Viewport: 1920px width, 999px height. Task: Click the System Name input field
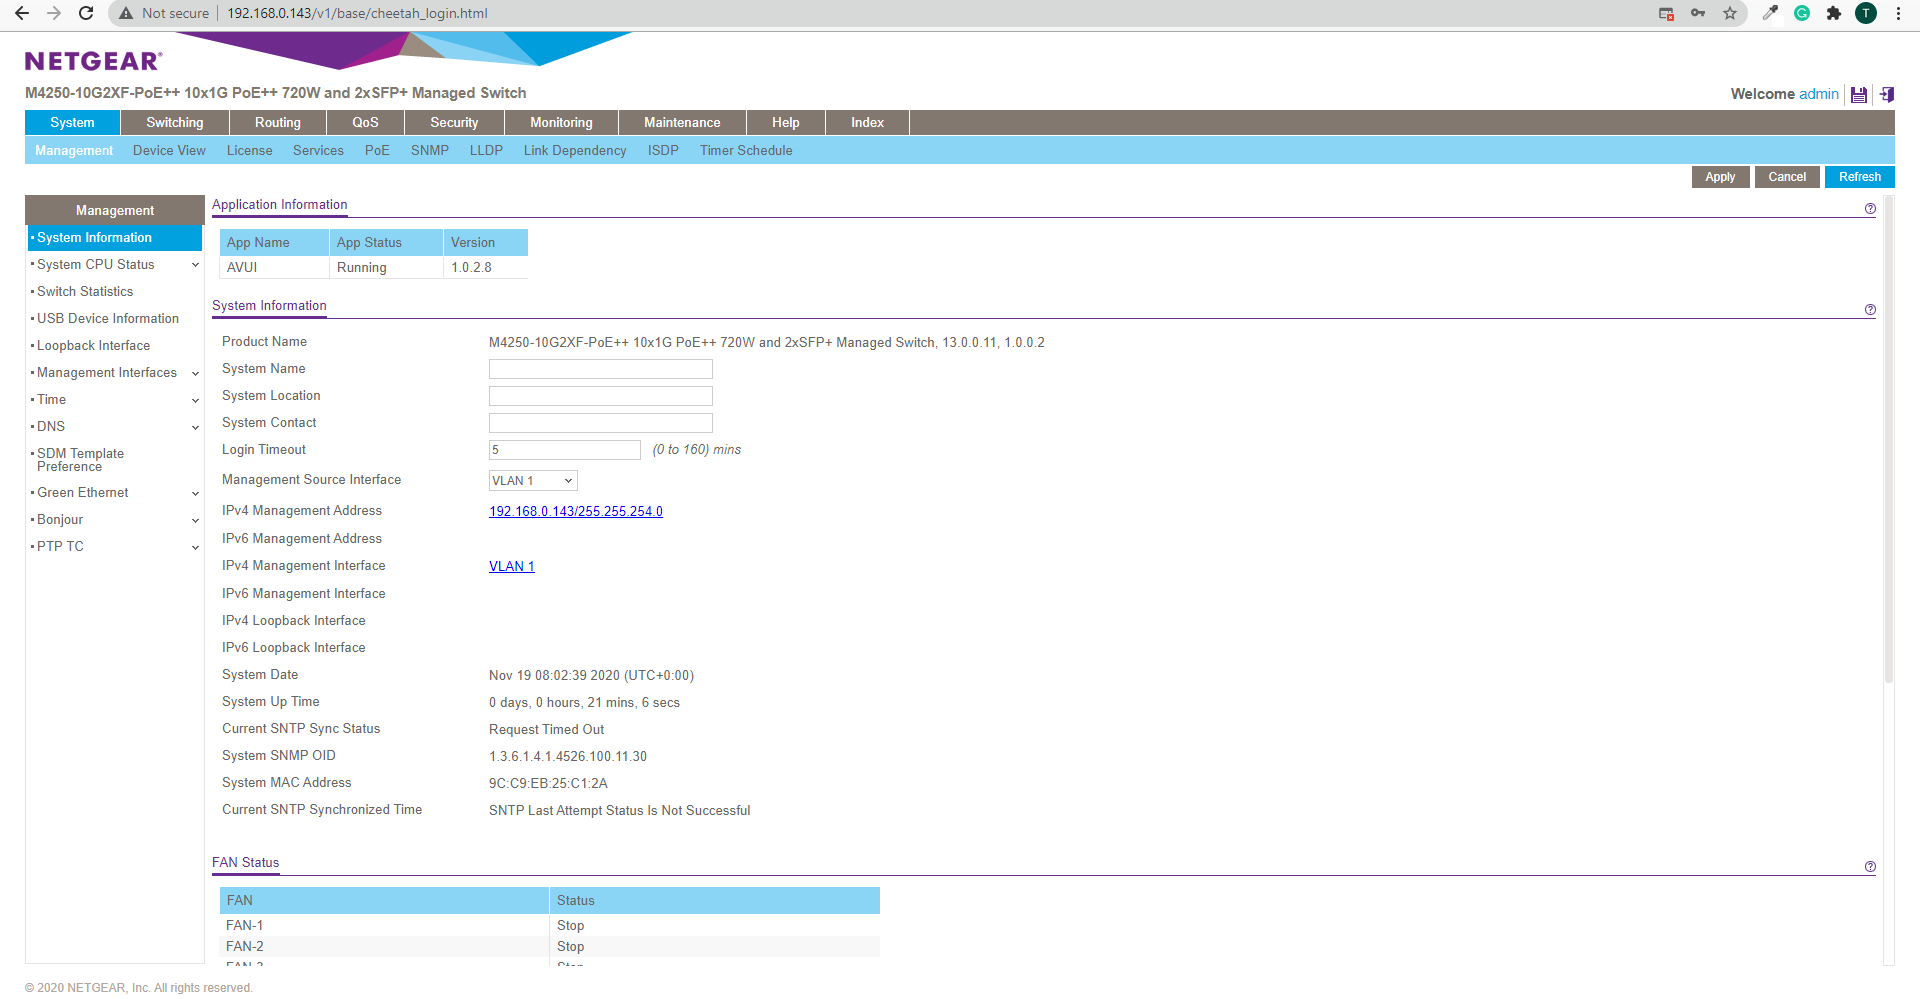point(601,369)
